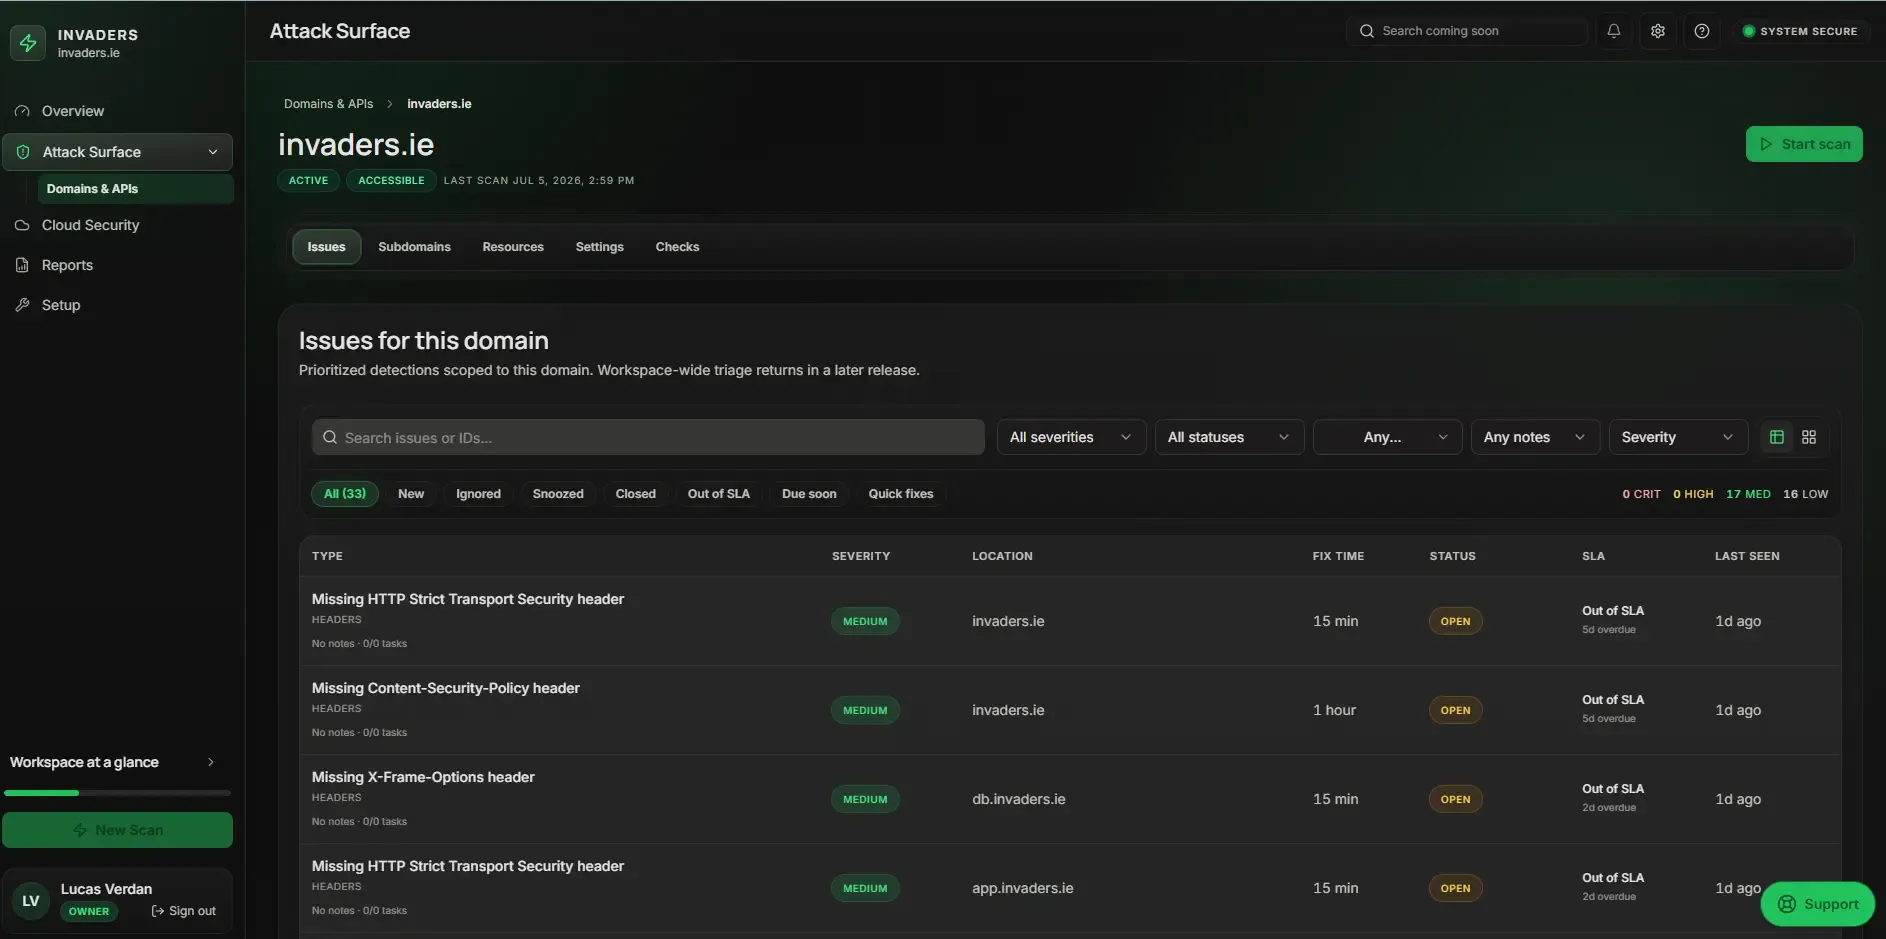Viewport: 1886px width, 939px height.
Task: Open the Support chat button
Action: 1818,904
